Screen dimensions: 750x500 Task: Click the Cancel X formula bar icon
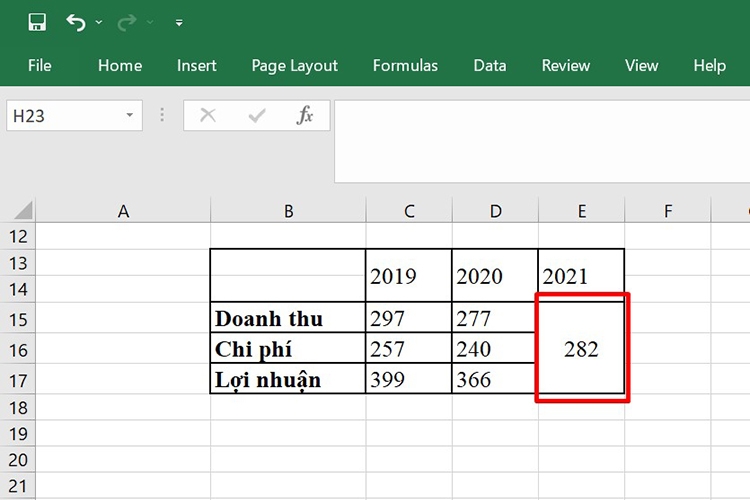click(208, 115)
